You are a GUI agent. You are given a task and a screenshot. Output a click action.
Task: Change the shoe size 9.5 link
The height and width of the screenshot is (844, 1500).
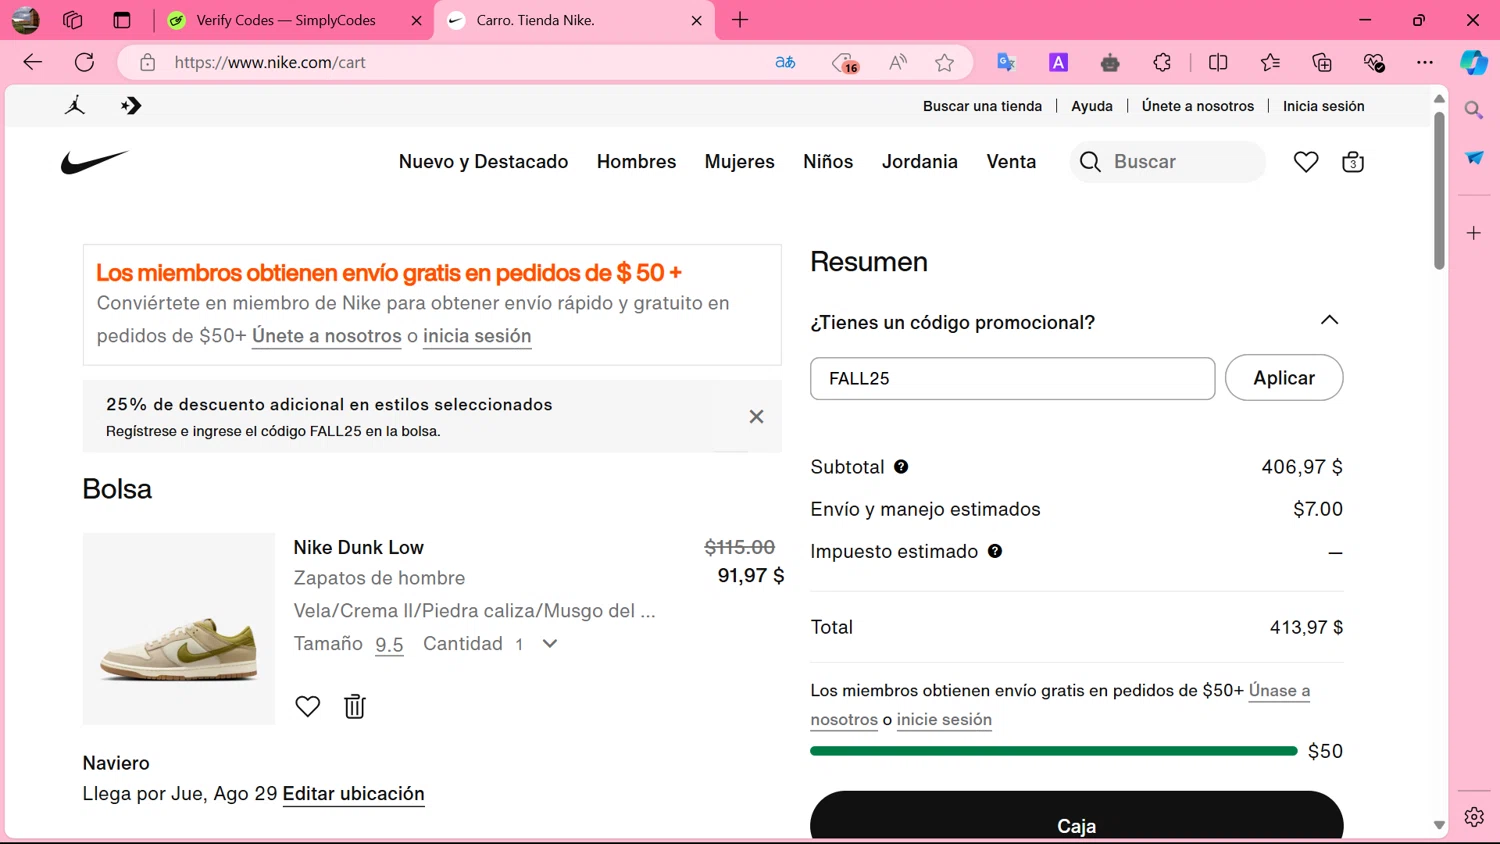point(389,645)
